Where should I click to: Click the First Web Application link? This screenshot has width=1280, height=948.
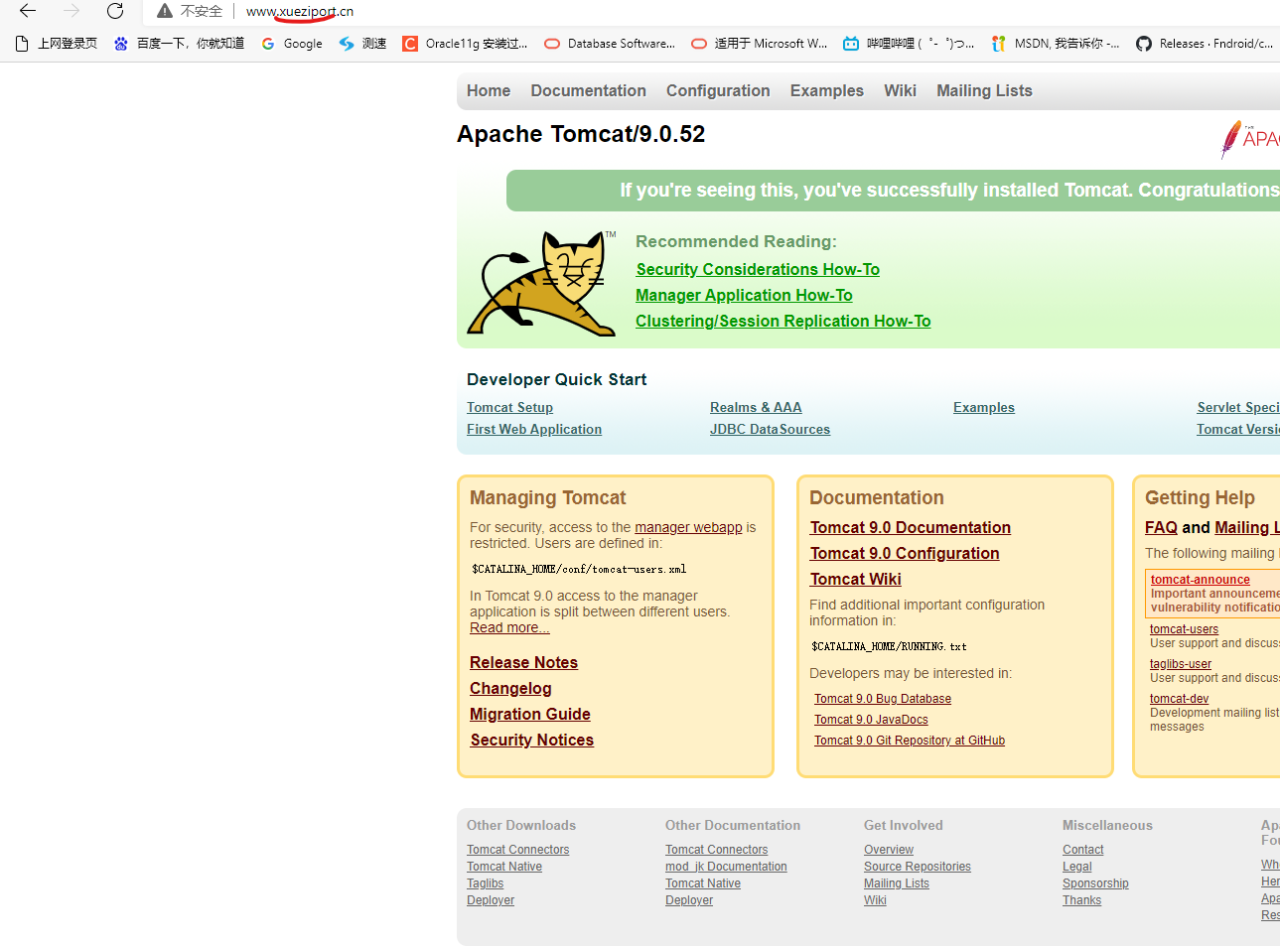(534, 429)
